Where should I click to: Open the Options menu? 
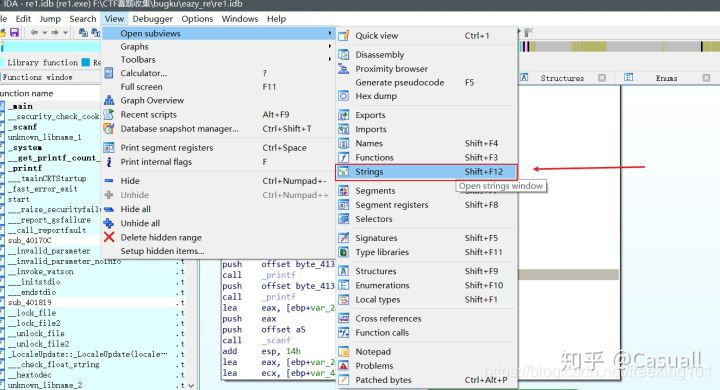[x=197, y=19]
